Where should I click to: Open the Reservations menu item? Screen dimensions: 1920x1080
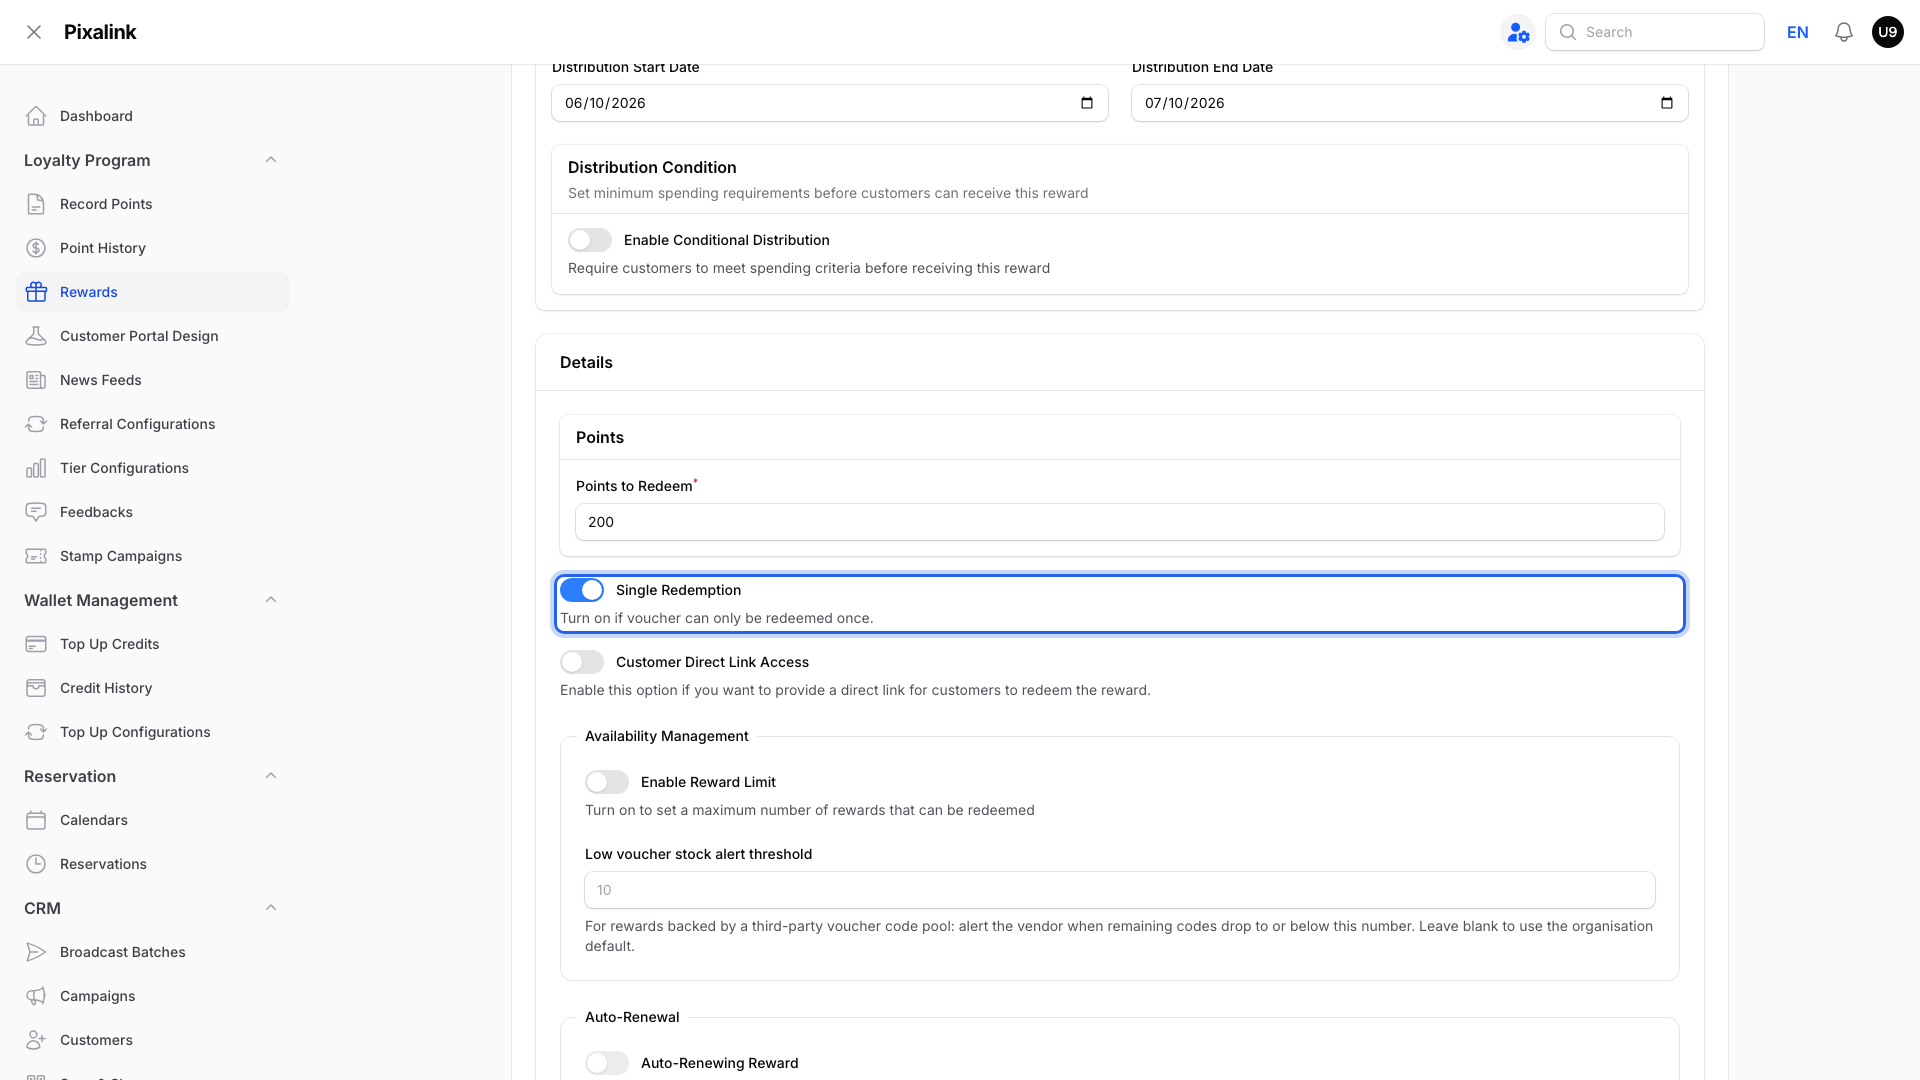[152, 864]
